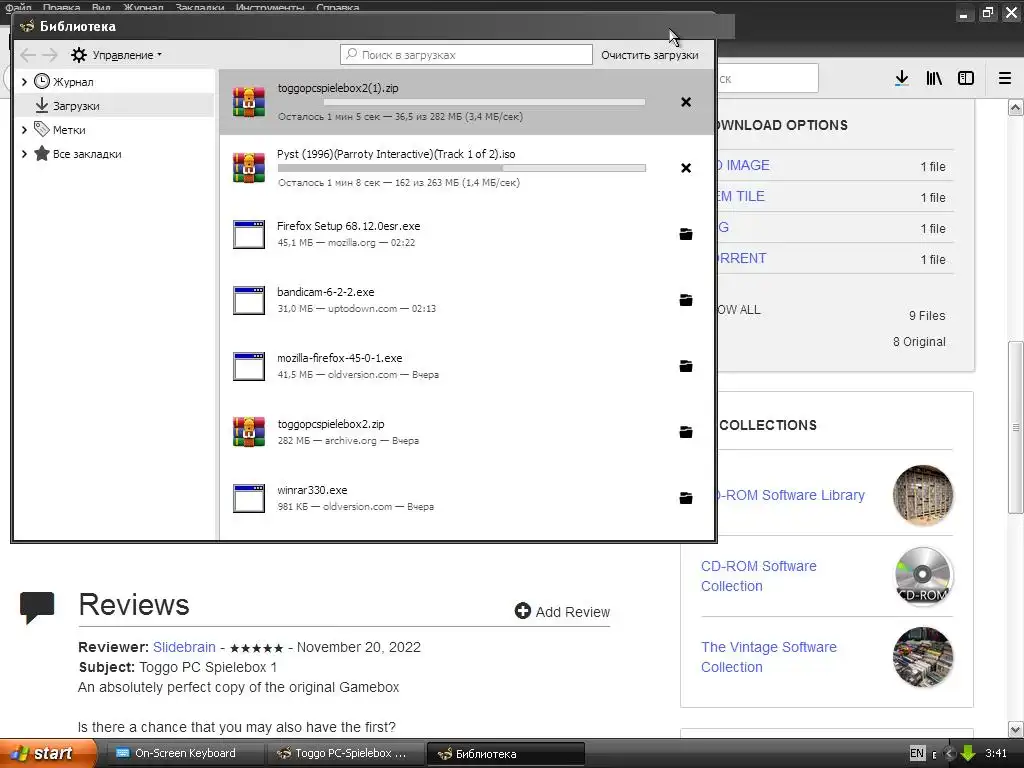Click the 8 Original text

[x=919, y=342]
